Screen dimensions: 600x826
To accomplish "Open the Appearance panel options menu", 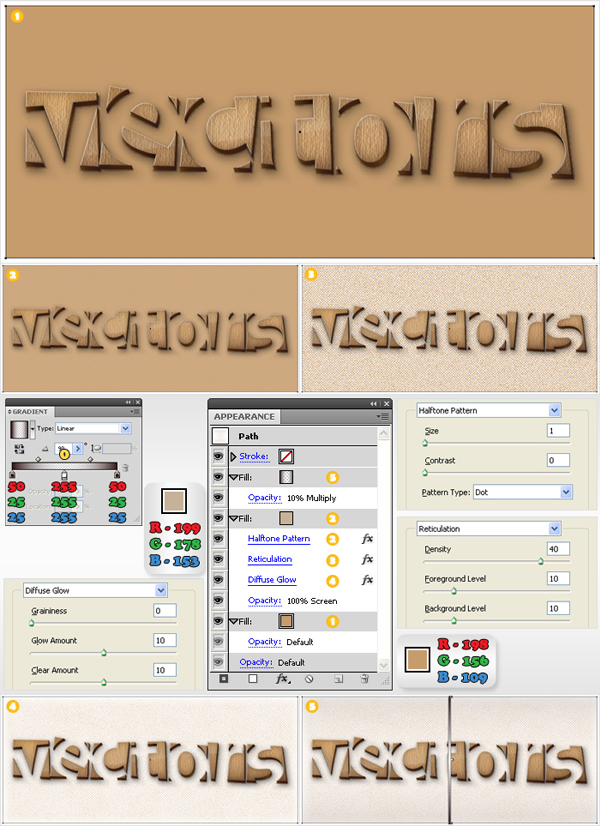I will 382,416.
